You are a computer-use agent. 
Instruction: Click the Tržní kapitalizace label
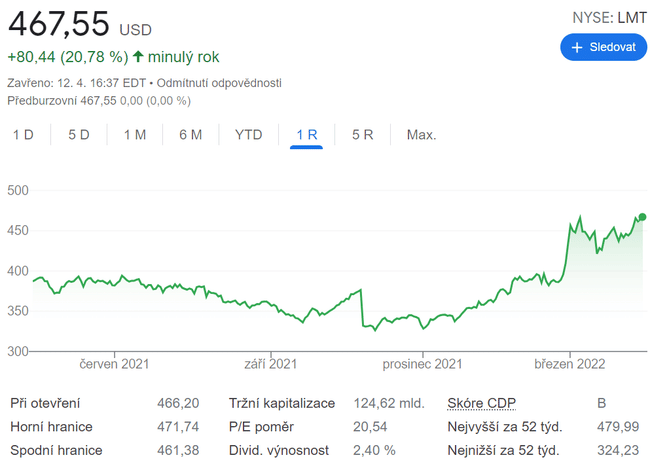(284, 403)
